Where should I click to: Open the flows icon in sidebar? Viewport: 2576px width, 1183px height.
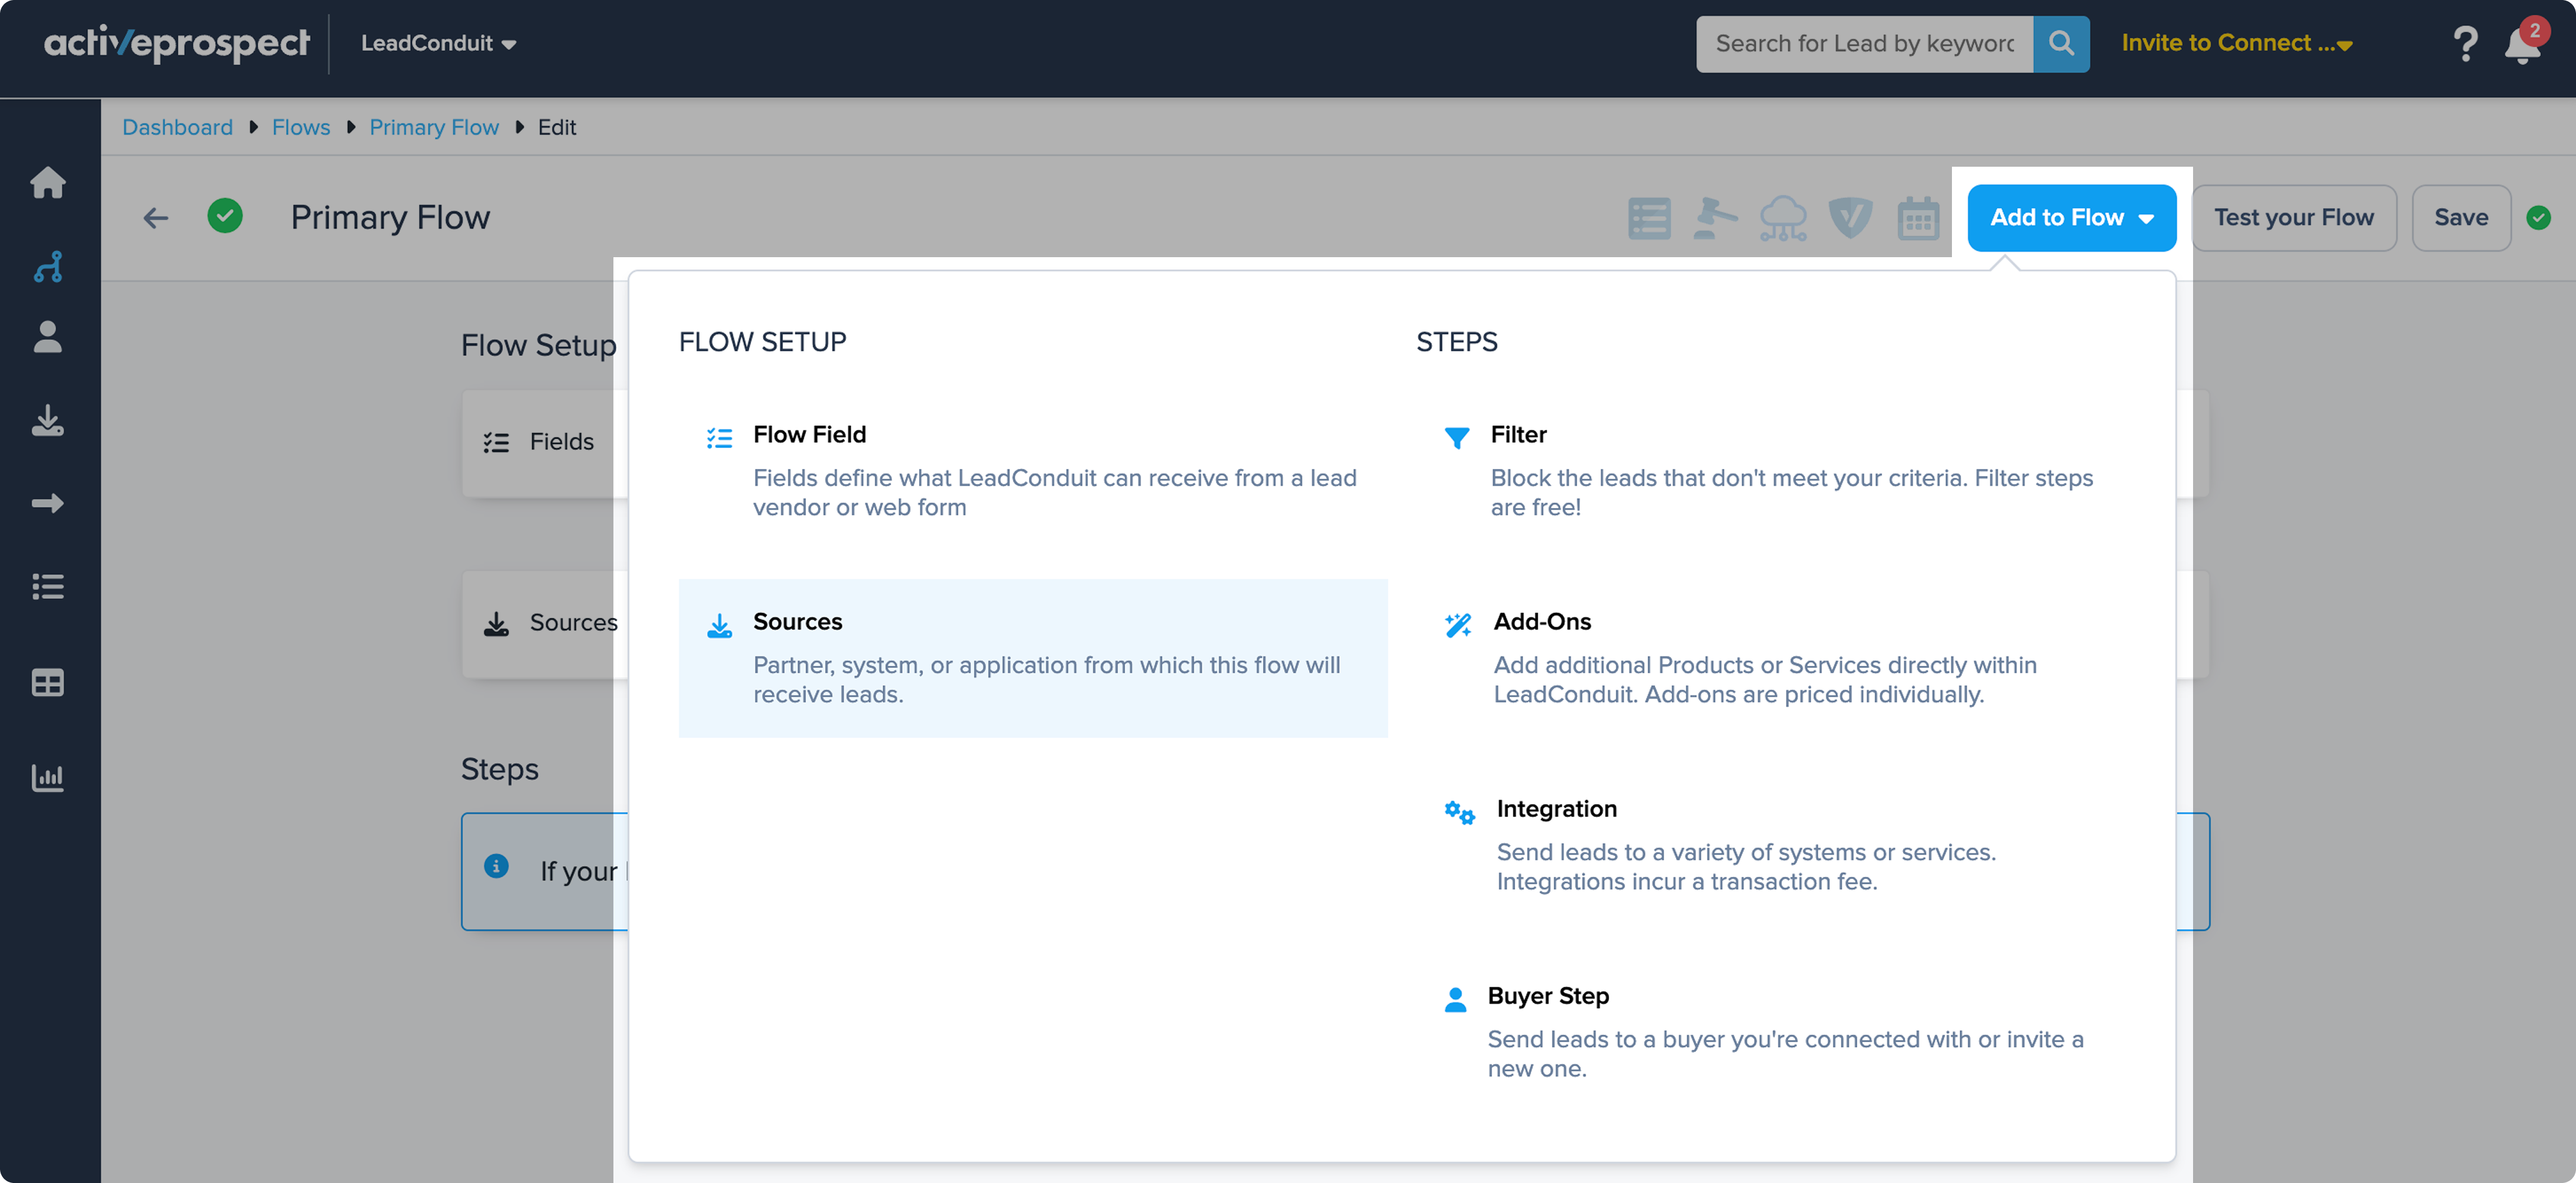point(48,266)
